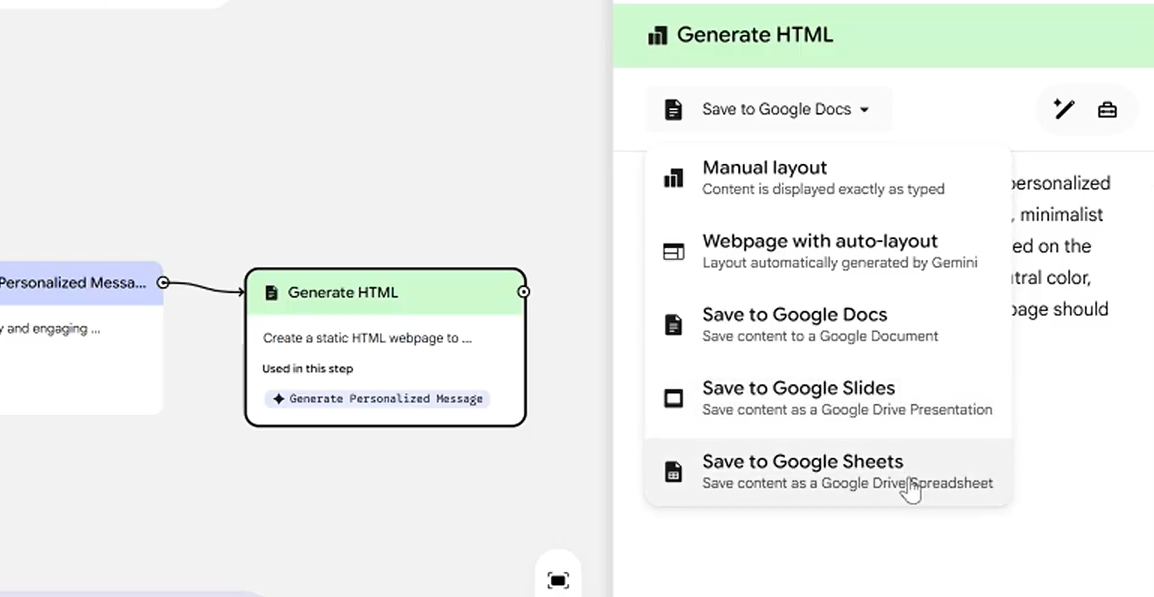Click the Generate Personalized Message chip
The height and width of the screenshot is (597, 1154).
(377, 398)
